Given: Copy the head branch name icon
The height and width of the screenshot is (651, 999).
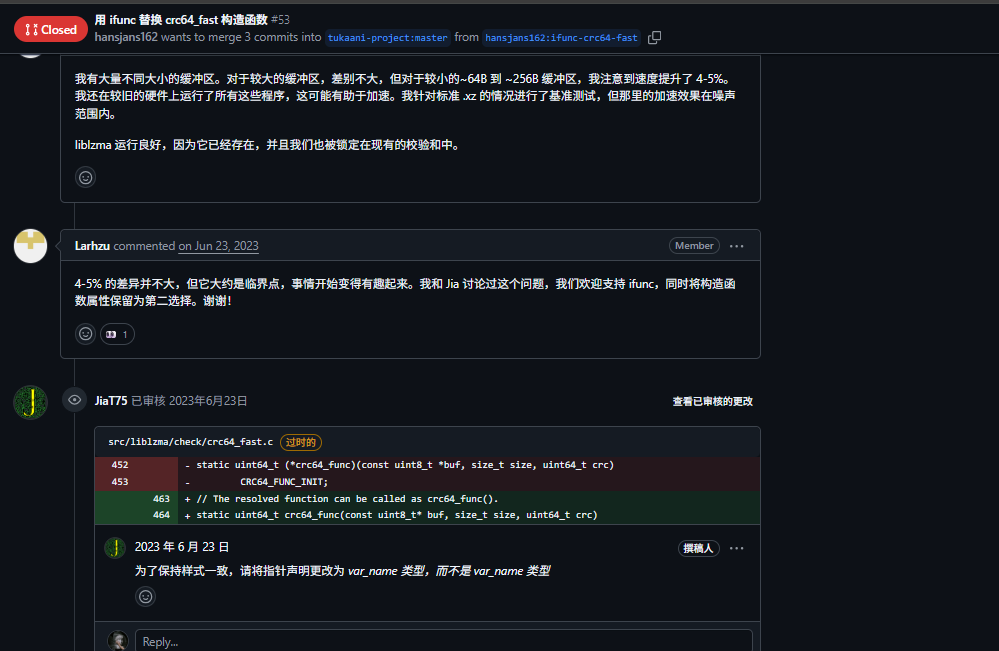Looking at the screenshot, I should 655,38.
